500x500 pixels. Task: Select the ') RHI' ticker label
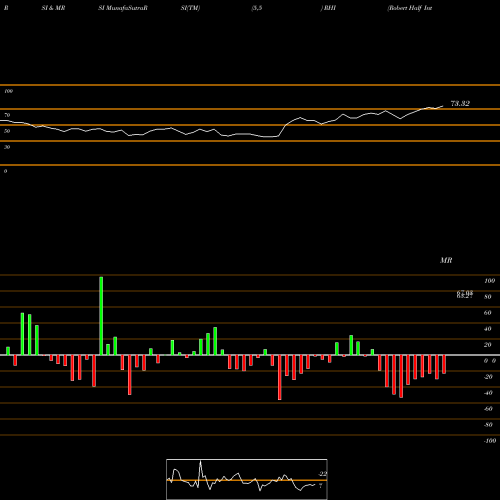click(x=328, y=8)
